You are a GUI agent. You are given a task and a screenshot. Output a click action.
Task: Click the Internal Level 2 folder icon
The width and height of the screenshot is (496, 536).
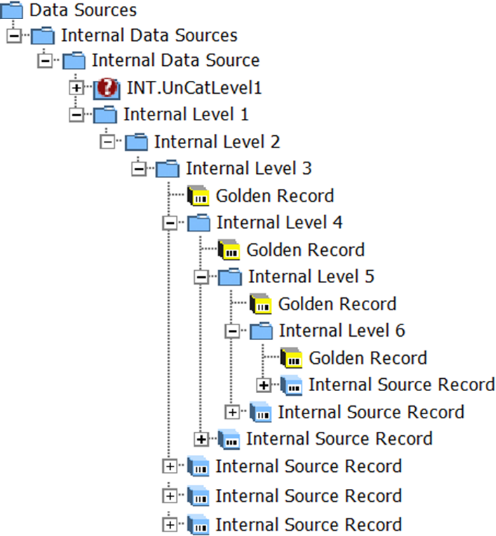(136, 142)
